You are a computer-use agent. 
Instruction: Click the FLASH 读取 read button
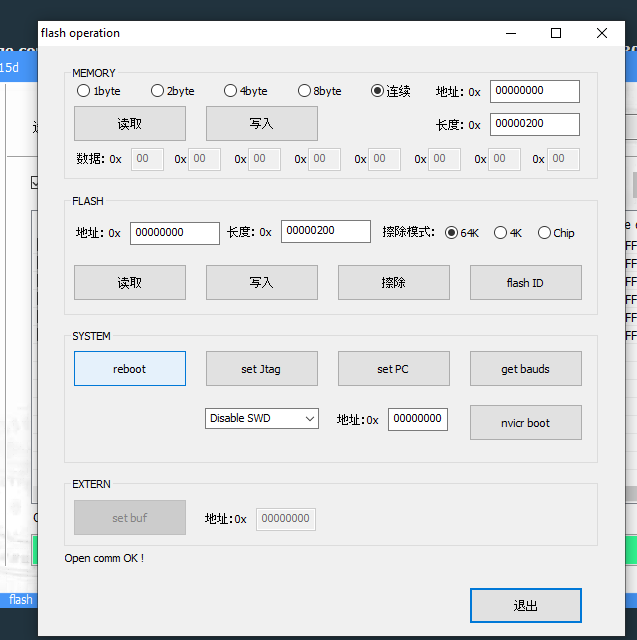130,282
